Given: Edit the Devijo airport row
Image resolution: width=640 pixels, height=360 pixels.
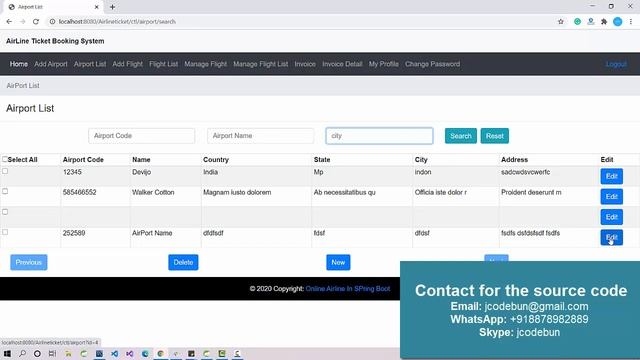Looking at the screenshot, I should [x=611, y=176].
